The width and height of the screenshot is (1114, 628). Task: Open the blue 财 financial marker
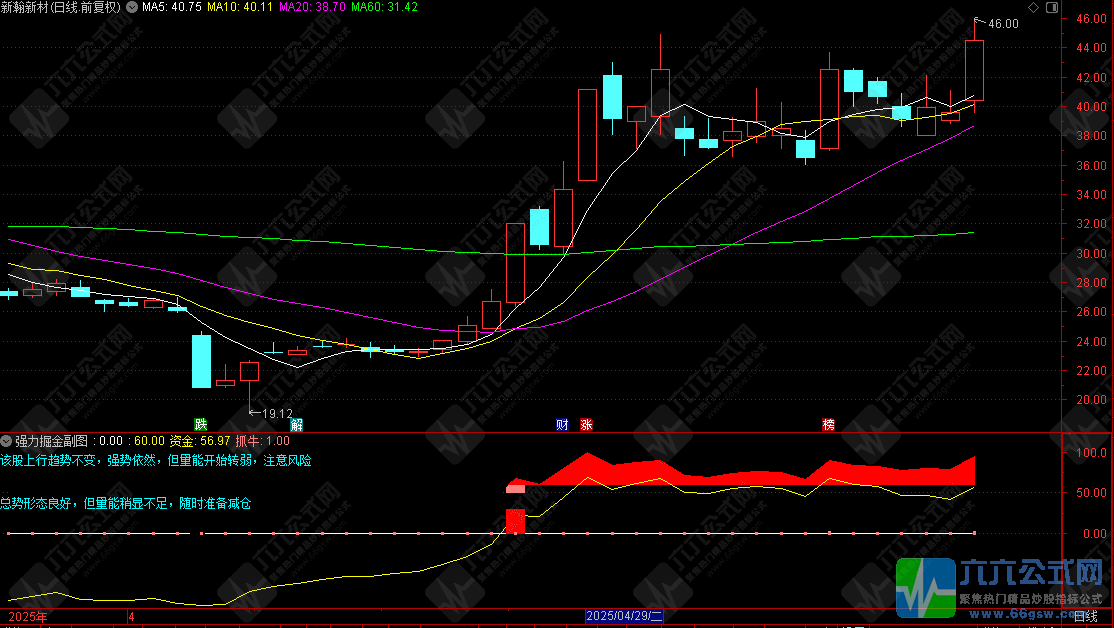tap(562, 424)
